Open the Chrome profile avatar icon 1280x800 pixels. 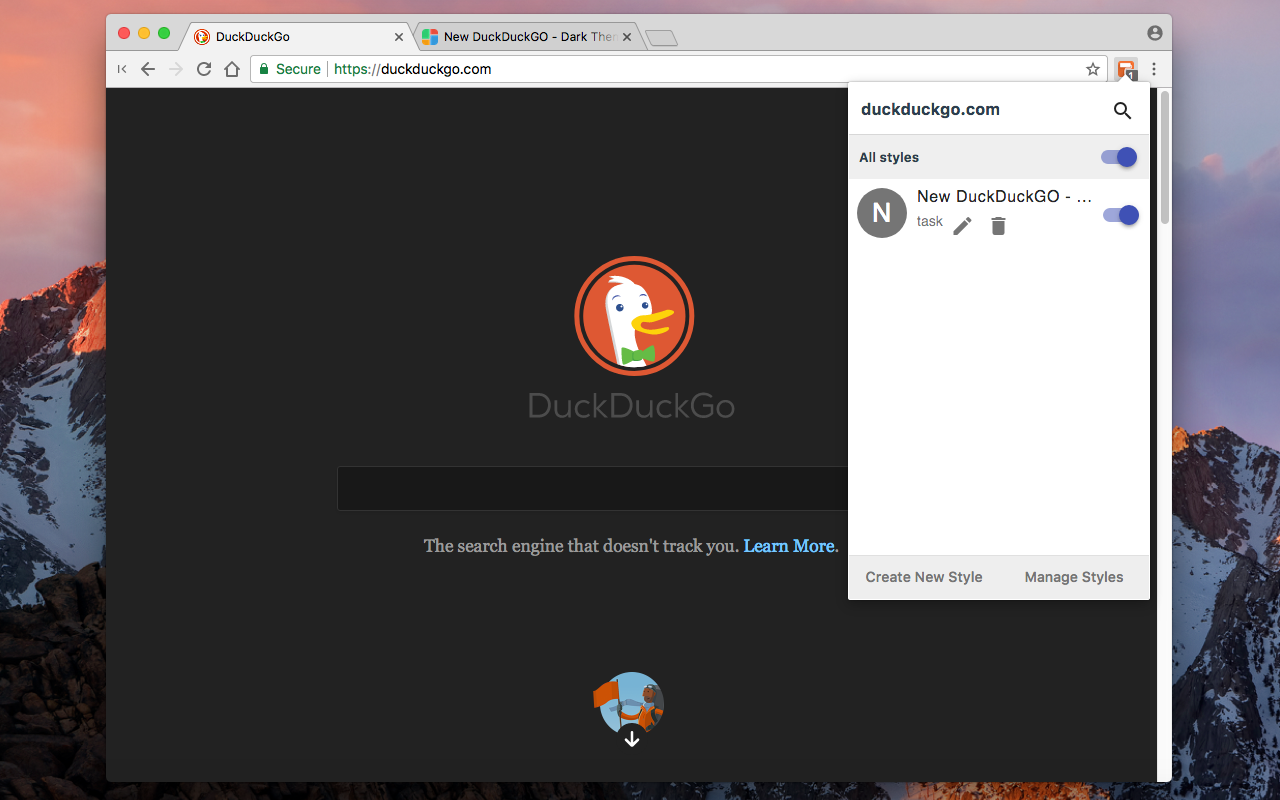1155,33
